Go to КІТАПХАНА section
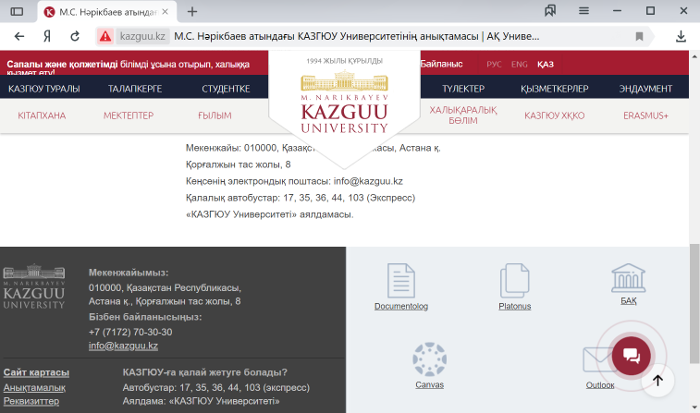The height and width of the screenshot is (413, 700). [x=42, y=116]
